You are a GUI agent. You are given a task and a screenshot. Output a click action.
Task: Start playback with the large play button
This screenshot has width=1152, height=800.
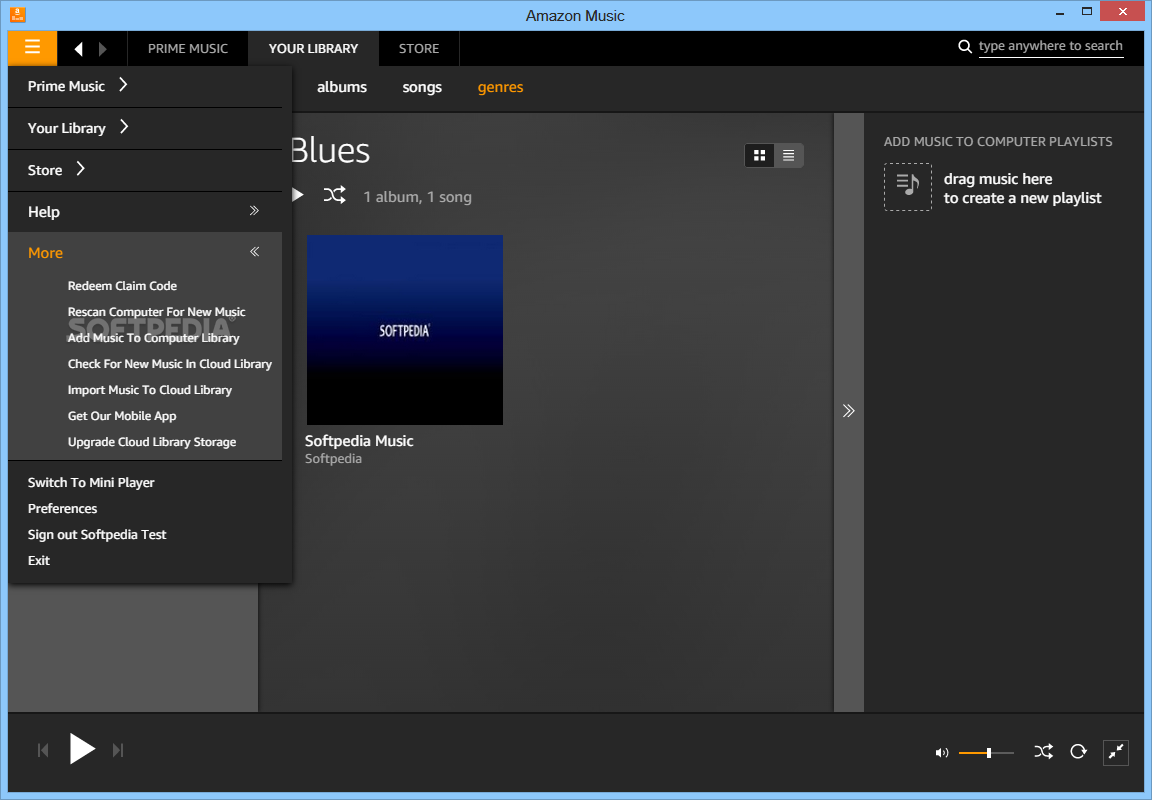[x=82, y=749]
